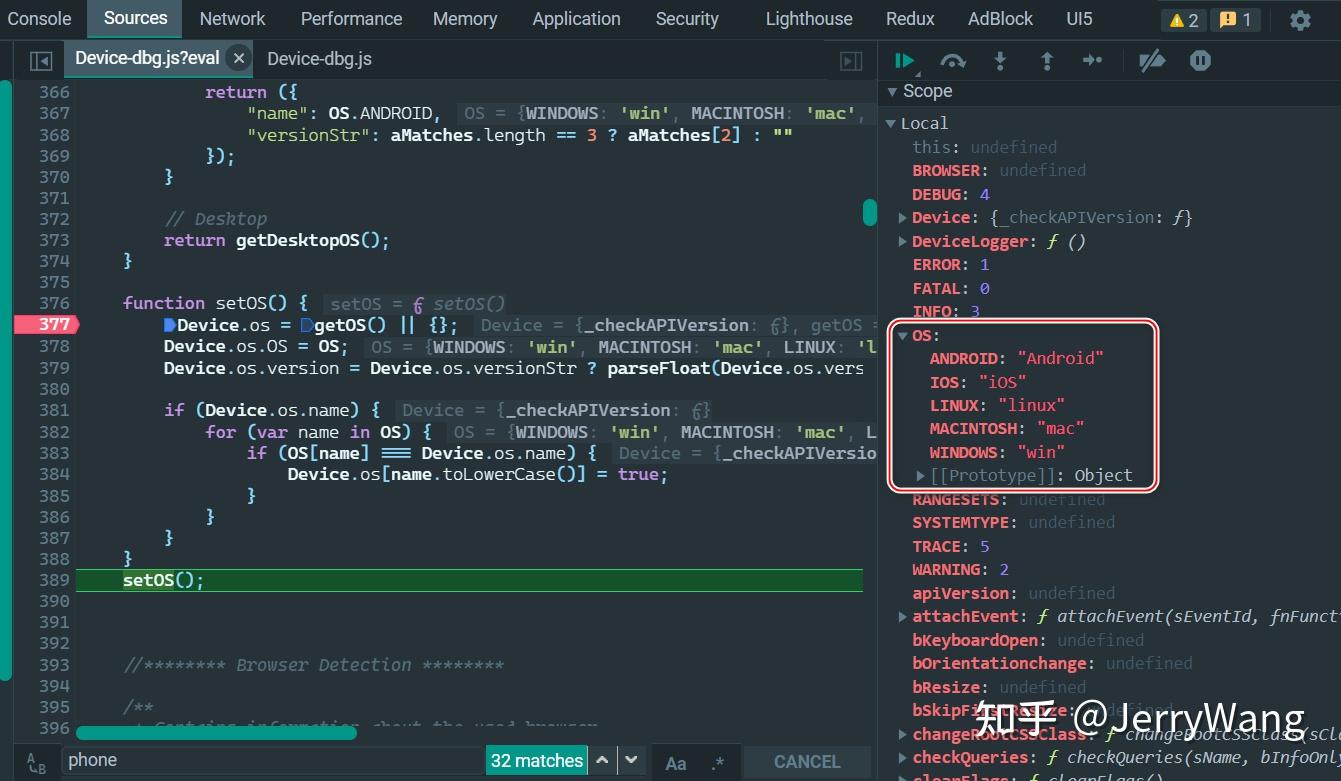Focus the search field containing phone
This screenshot has width=1341, height=781.
coord(275,761)
